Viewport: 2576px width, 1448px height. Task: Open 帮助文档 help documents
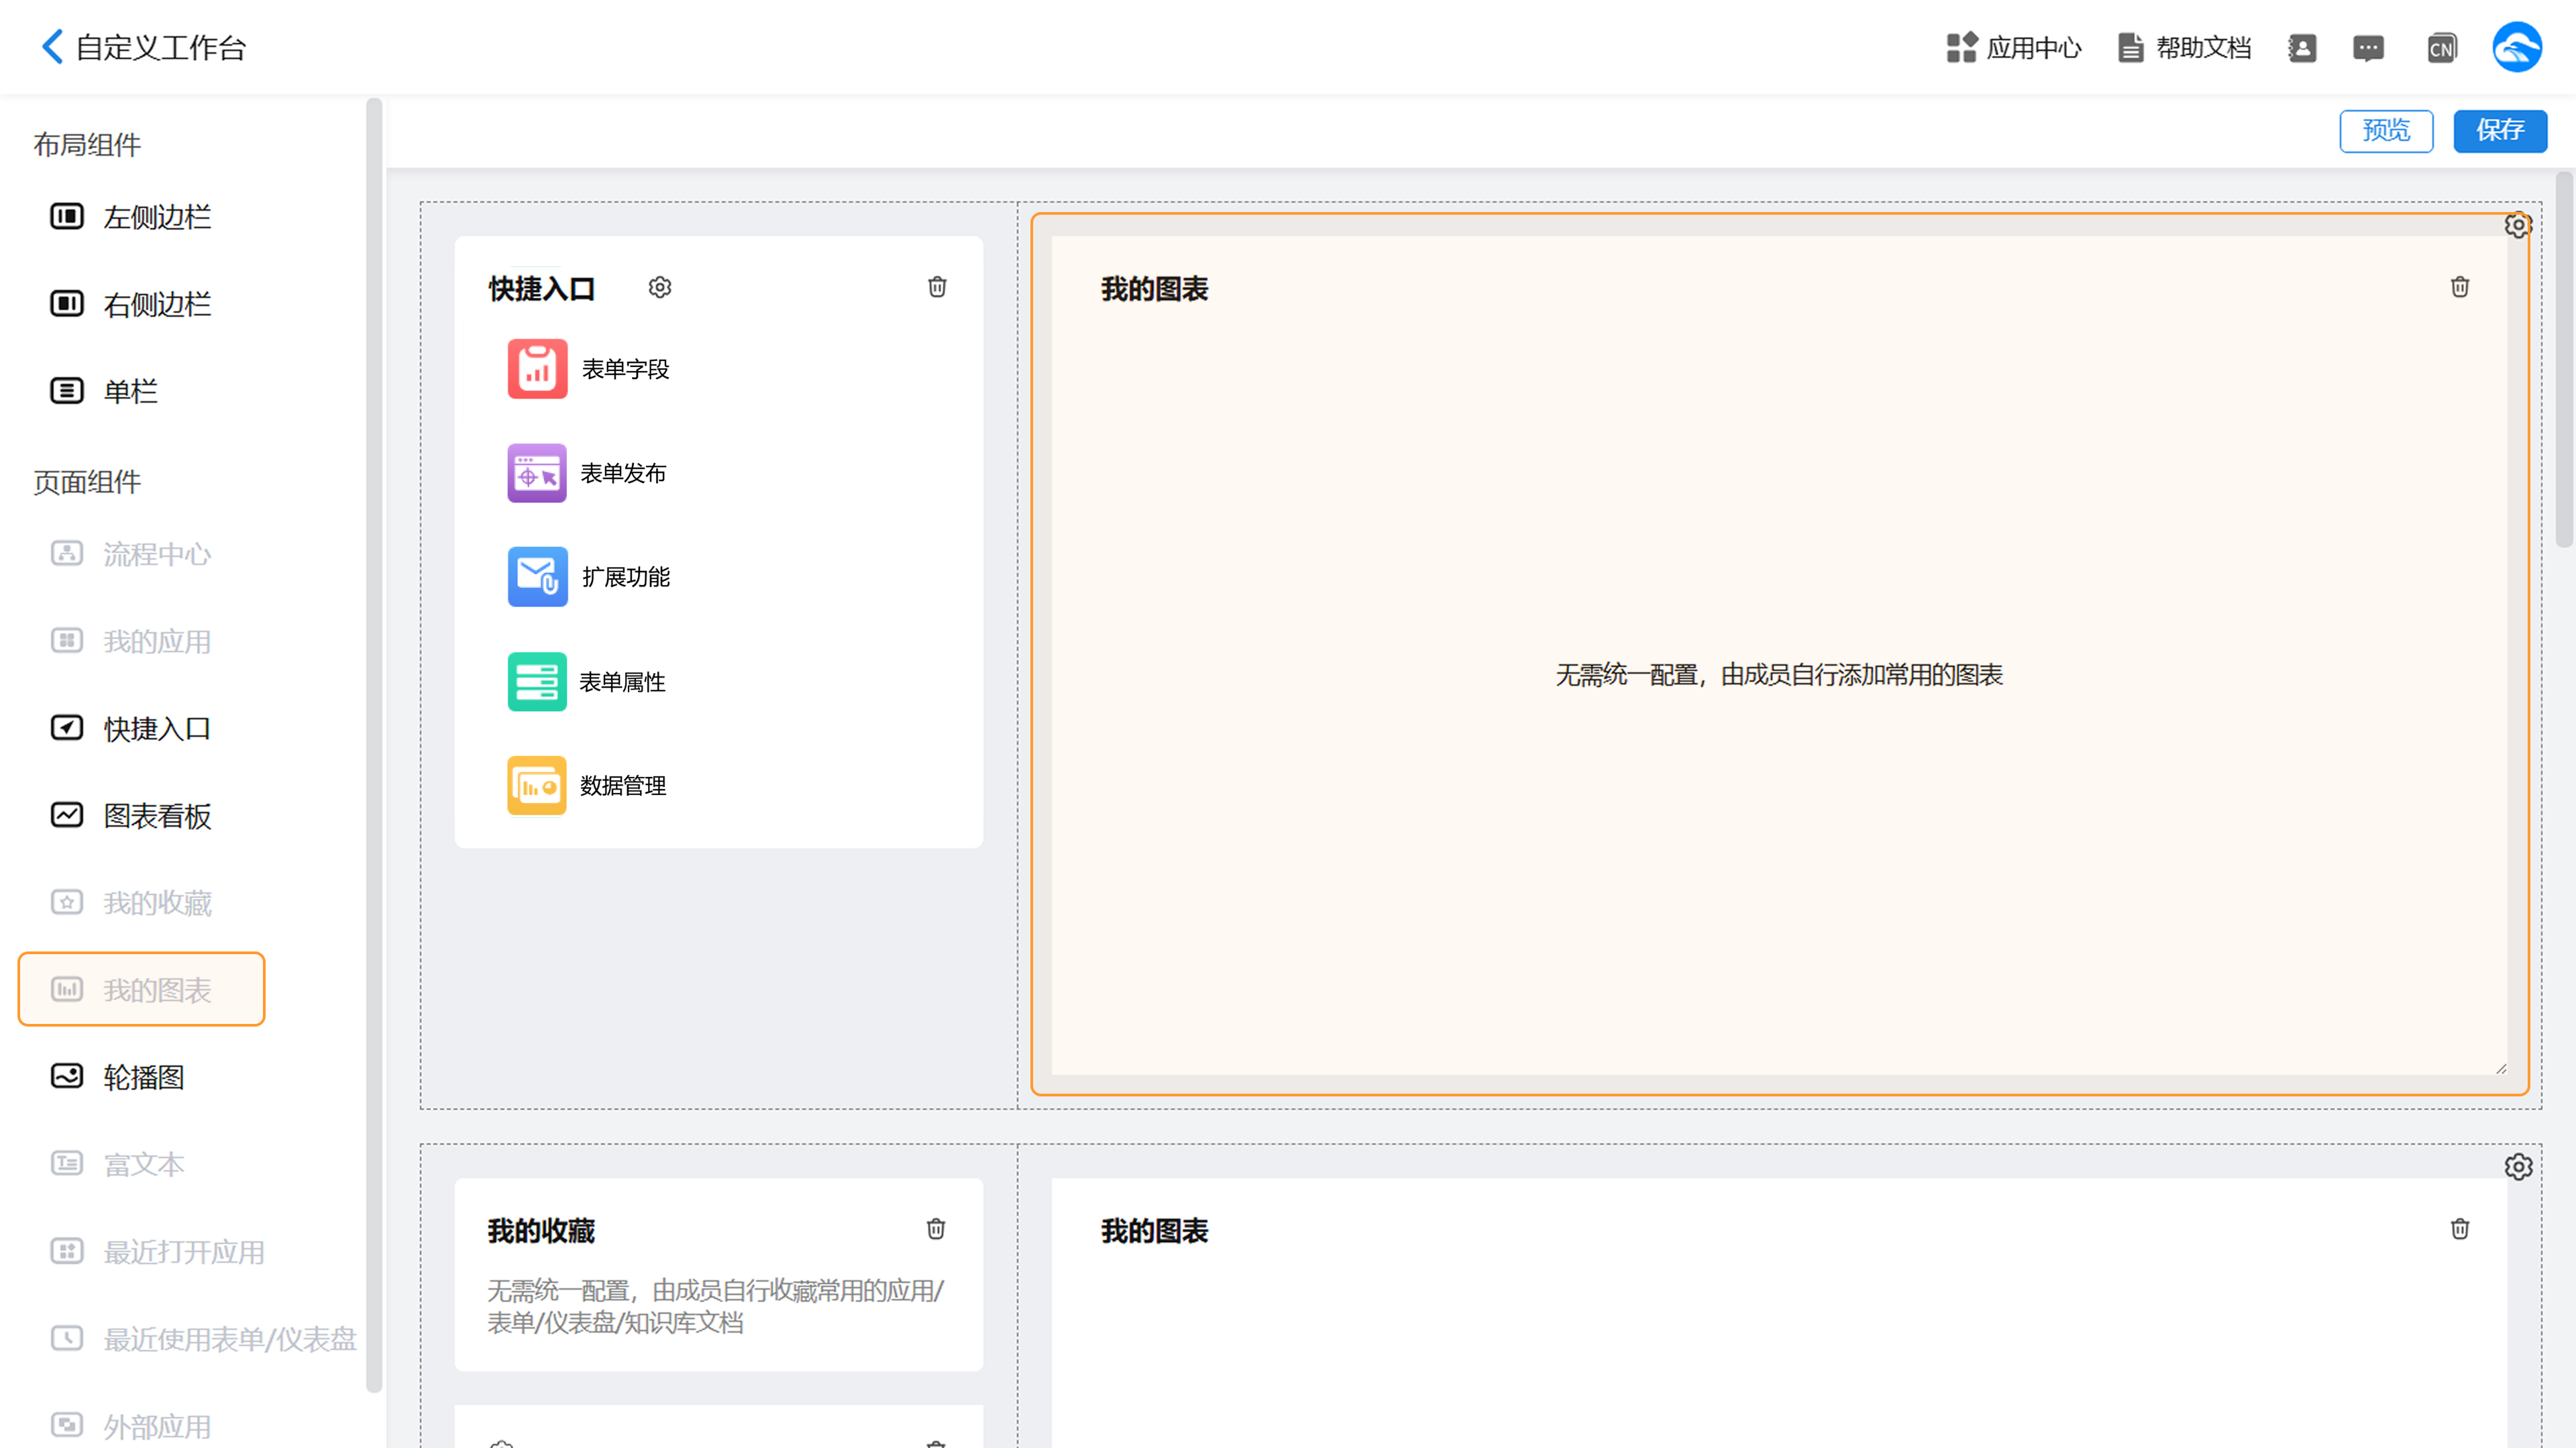pyautogui.click(x=2184, y=47)
